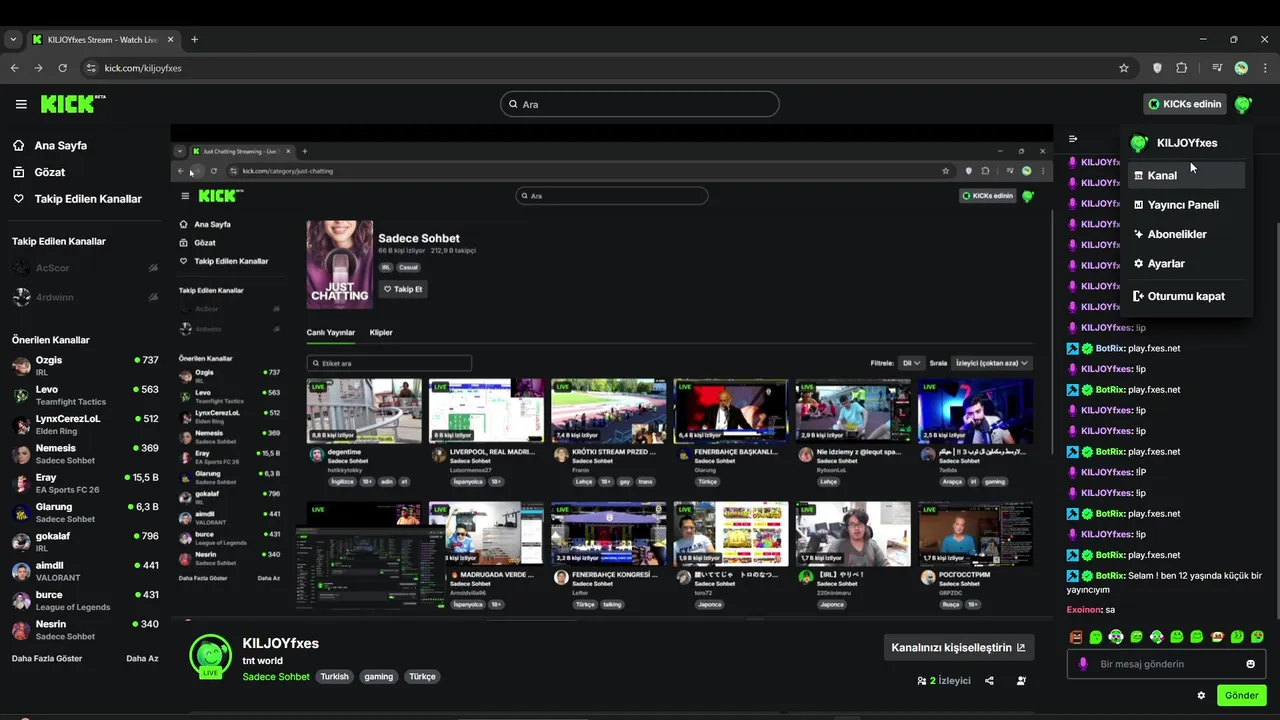
Task: Open the Sadece Sohbet category link
Action: [276, 677]
